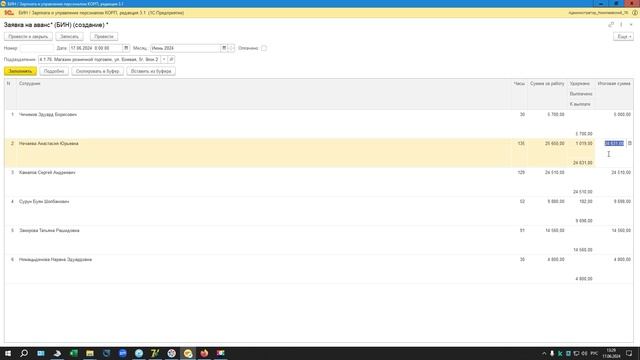Image resolution: width=640 pixels, height=360 pixels.
Task: Click the volume tray icon
Action: [x=584, y=353]
